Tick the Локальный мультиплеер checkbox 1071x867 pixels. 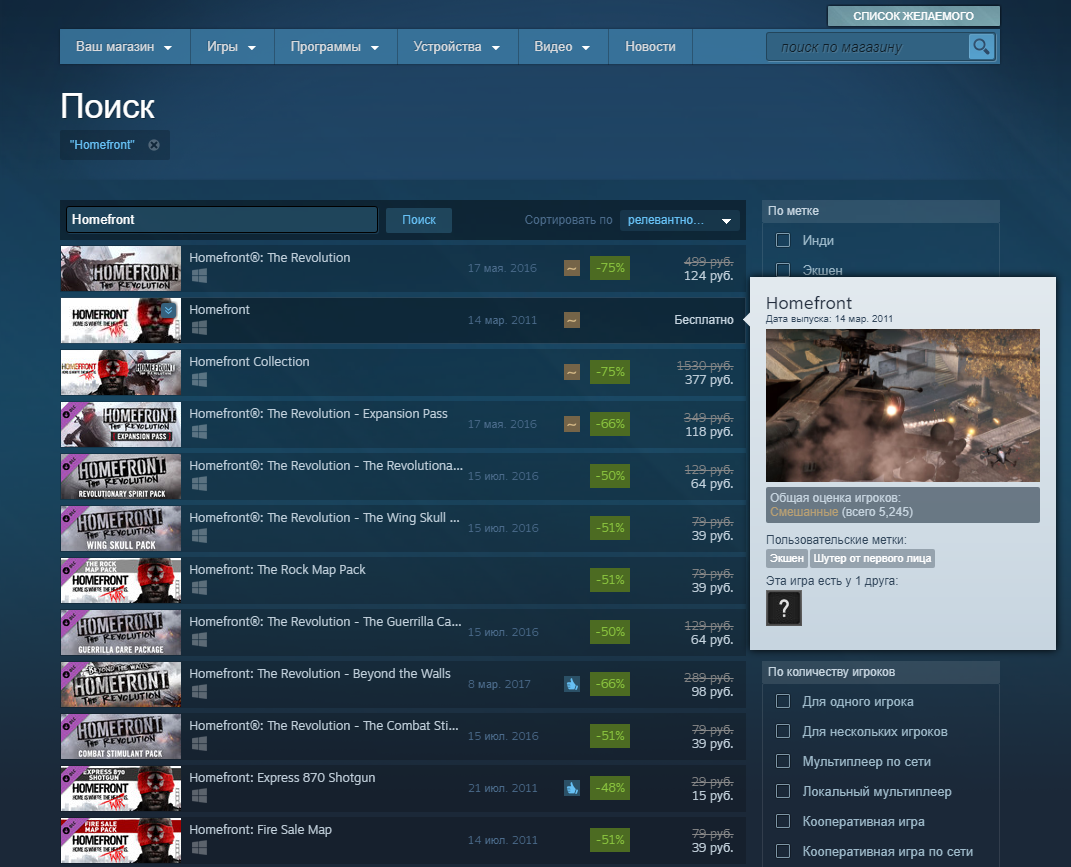[x=783, y=791]
